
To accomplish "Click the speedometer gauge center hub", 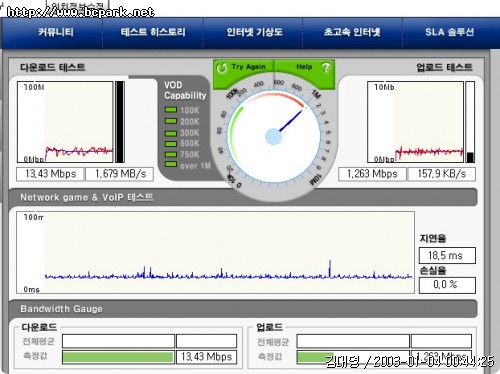I will pyautogui.click(x=273, y=137).
